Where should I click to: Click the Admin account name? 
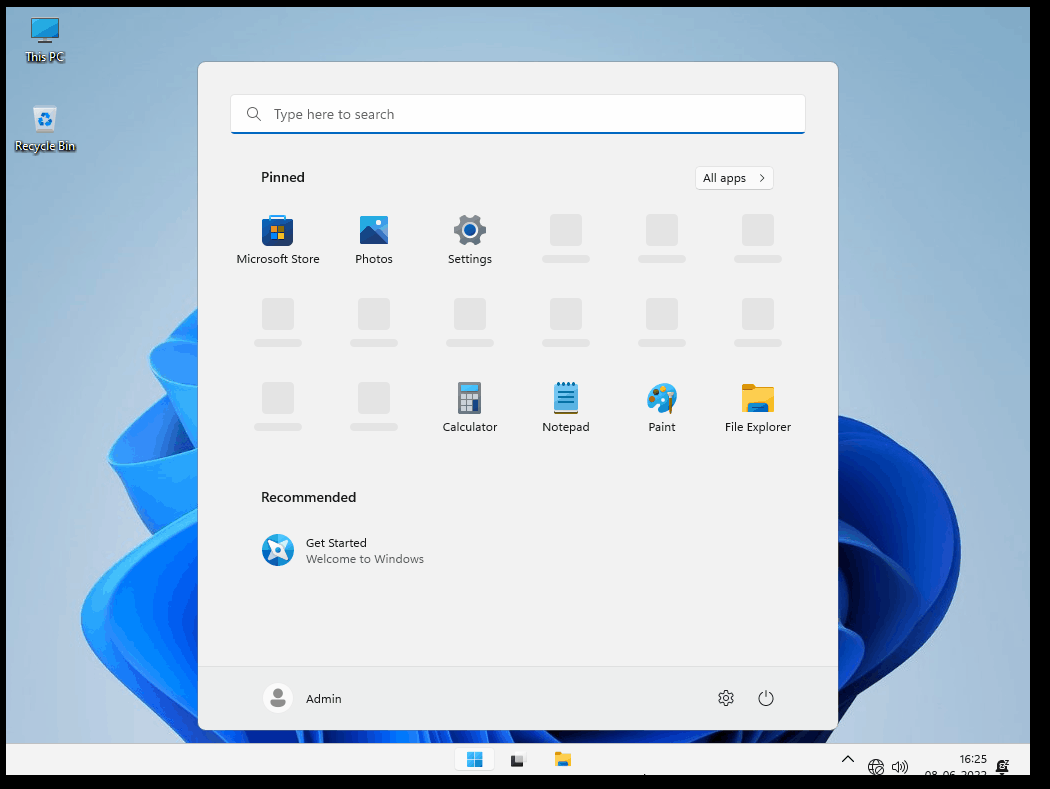click(x=323, y=699)
